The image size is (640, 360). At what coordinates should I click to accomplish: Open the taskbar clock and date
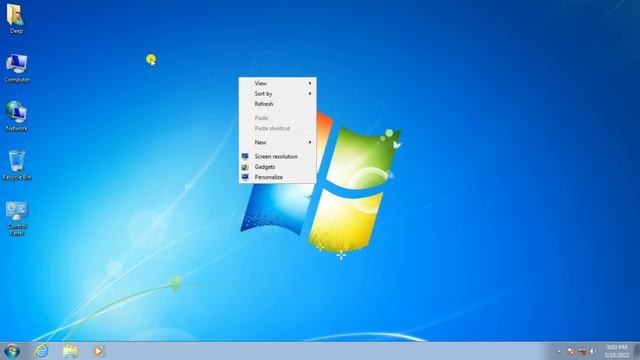617,351
